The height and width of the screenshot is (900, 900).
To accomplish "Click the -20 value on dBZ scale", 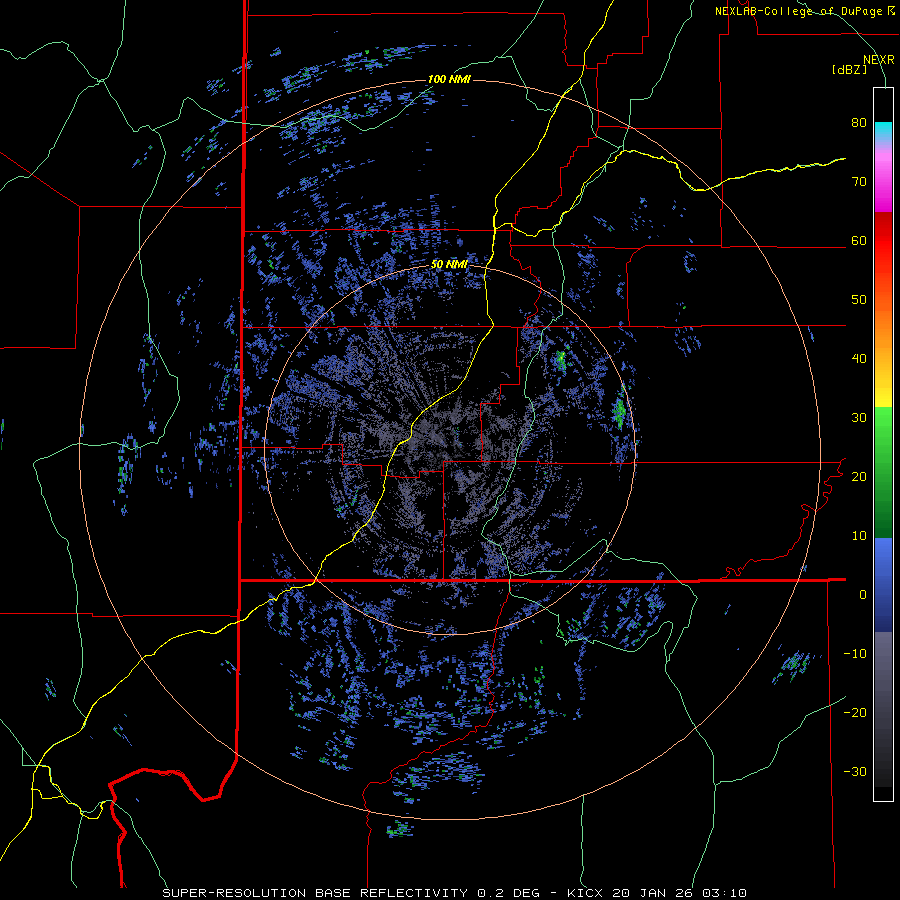I will pyautogui.click(x=855, y=712).
